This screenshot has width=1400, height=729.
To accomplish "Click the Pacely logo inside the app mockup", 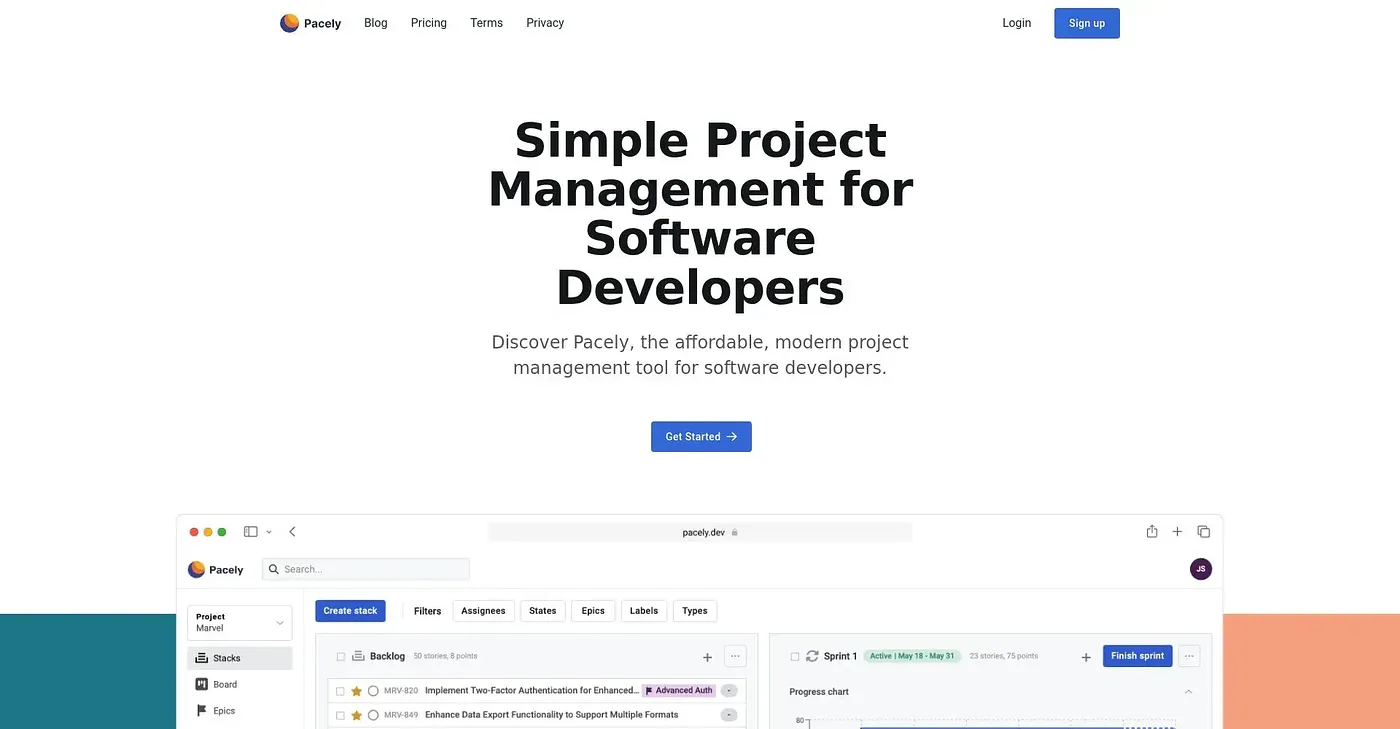I will click(x=216, y=569).
